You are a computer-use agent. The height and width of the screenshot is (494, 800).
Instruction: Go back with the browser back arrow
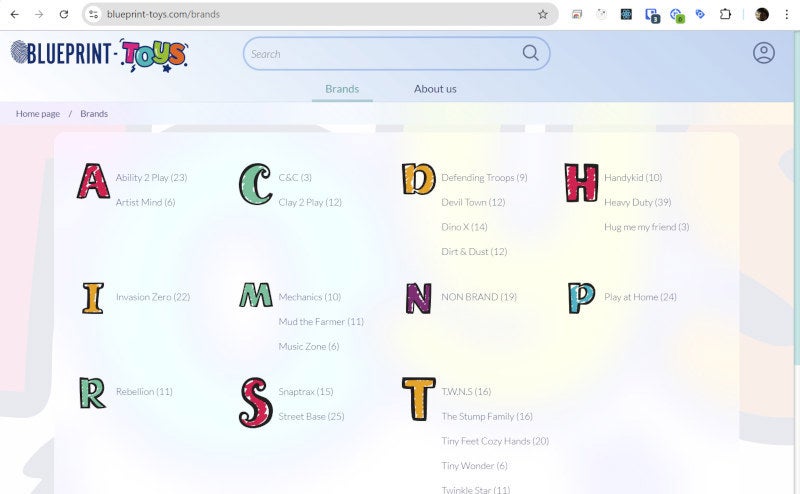15,14
